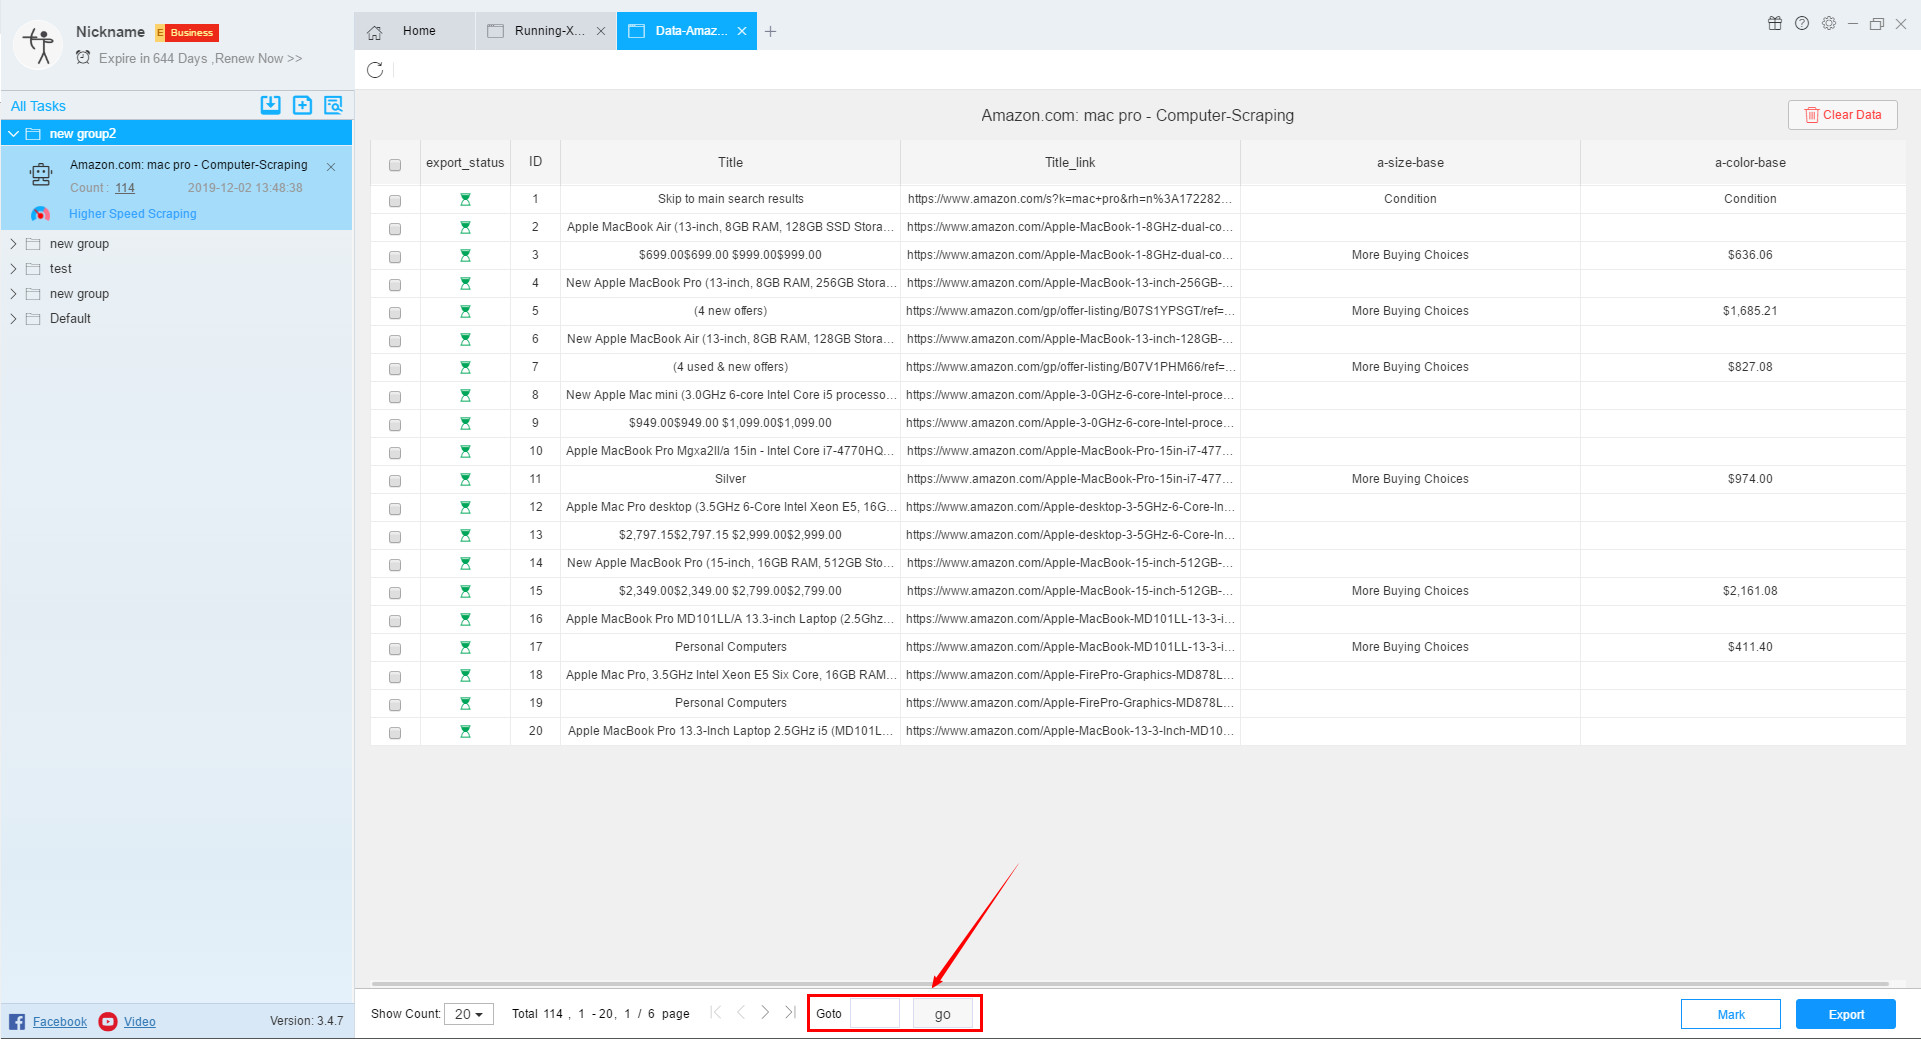The image size is (1921, 1039).
Task: Toggle the select-all header checkbox
Action: (x=395, y=165)
